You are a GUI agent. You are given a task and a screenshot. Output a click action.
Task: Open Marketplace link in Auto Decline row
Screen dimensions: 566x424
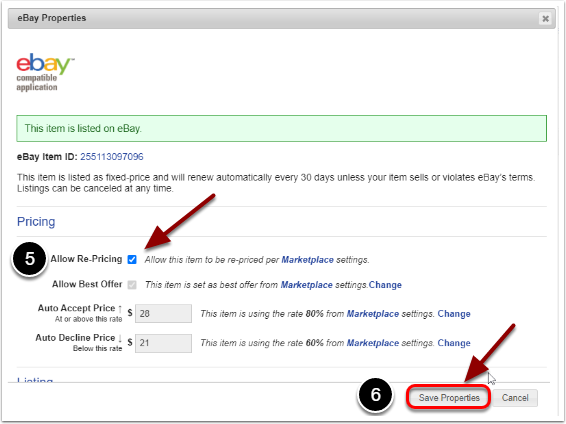373,343
